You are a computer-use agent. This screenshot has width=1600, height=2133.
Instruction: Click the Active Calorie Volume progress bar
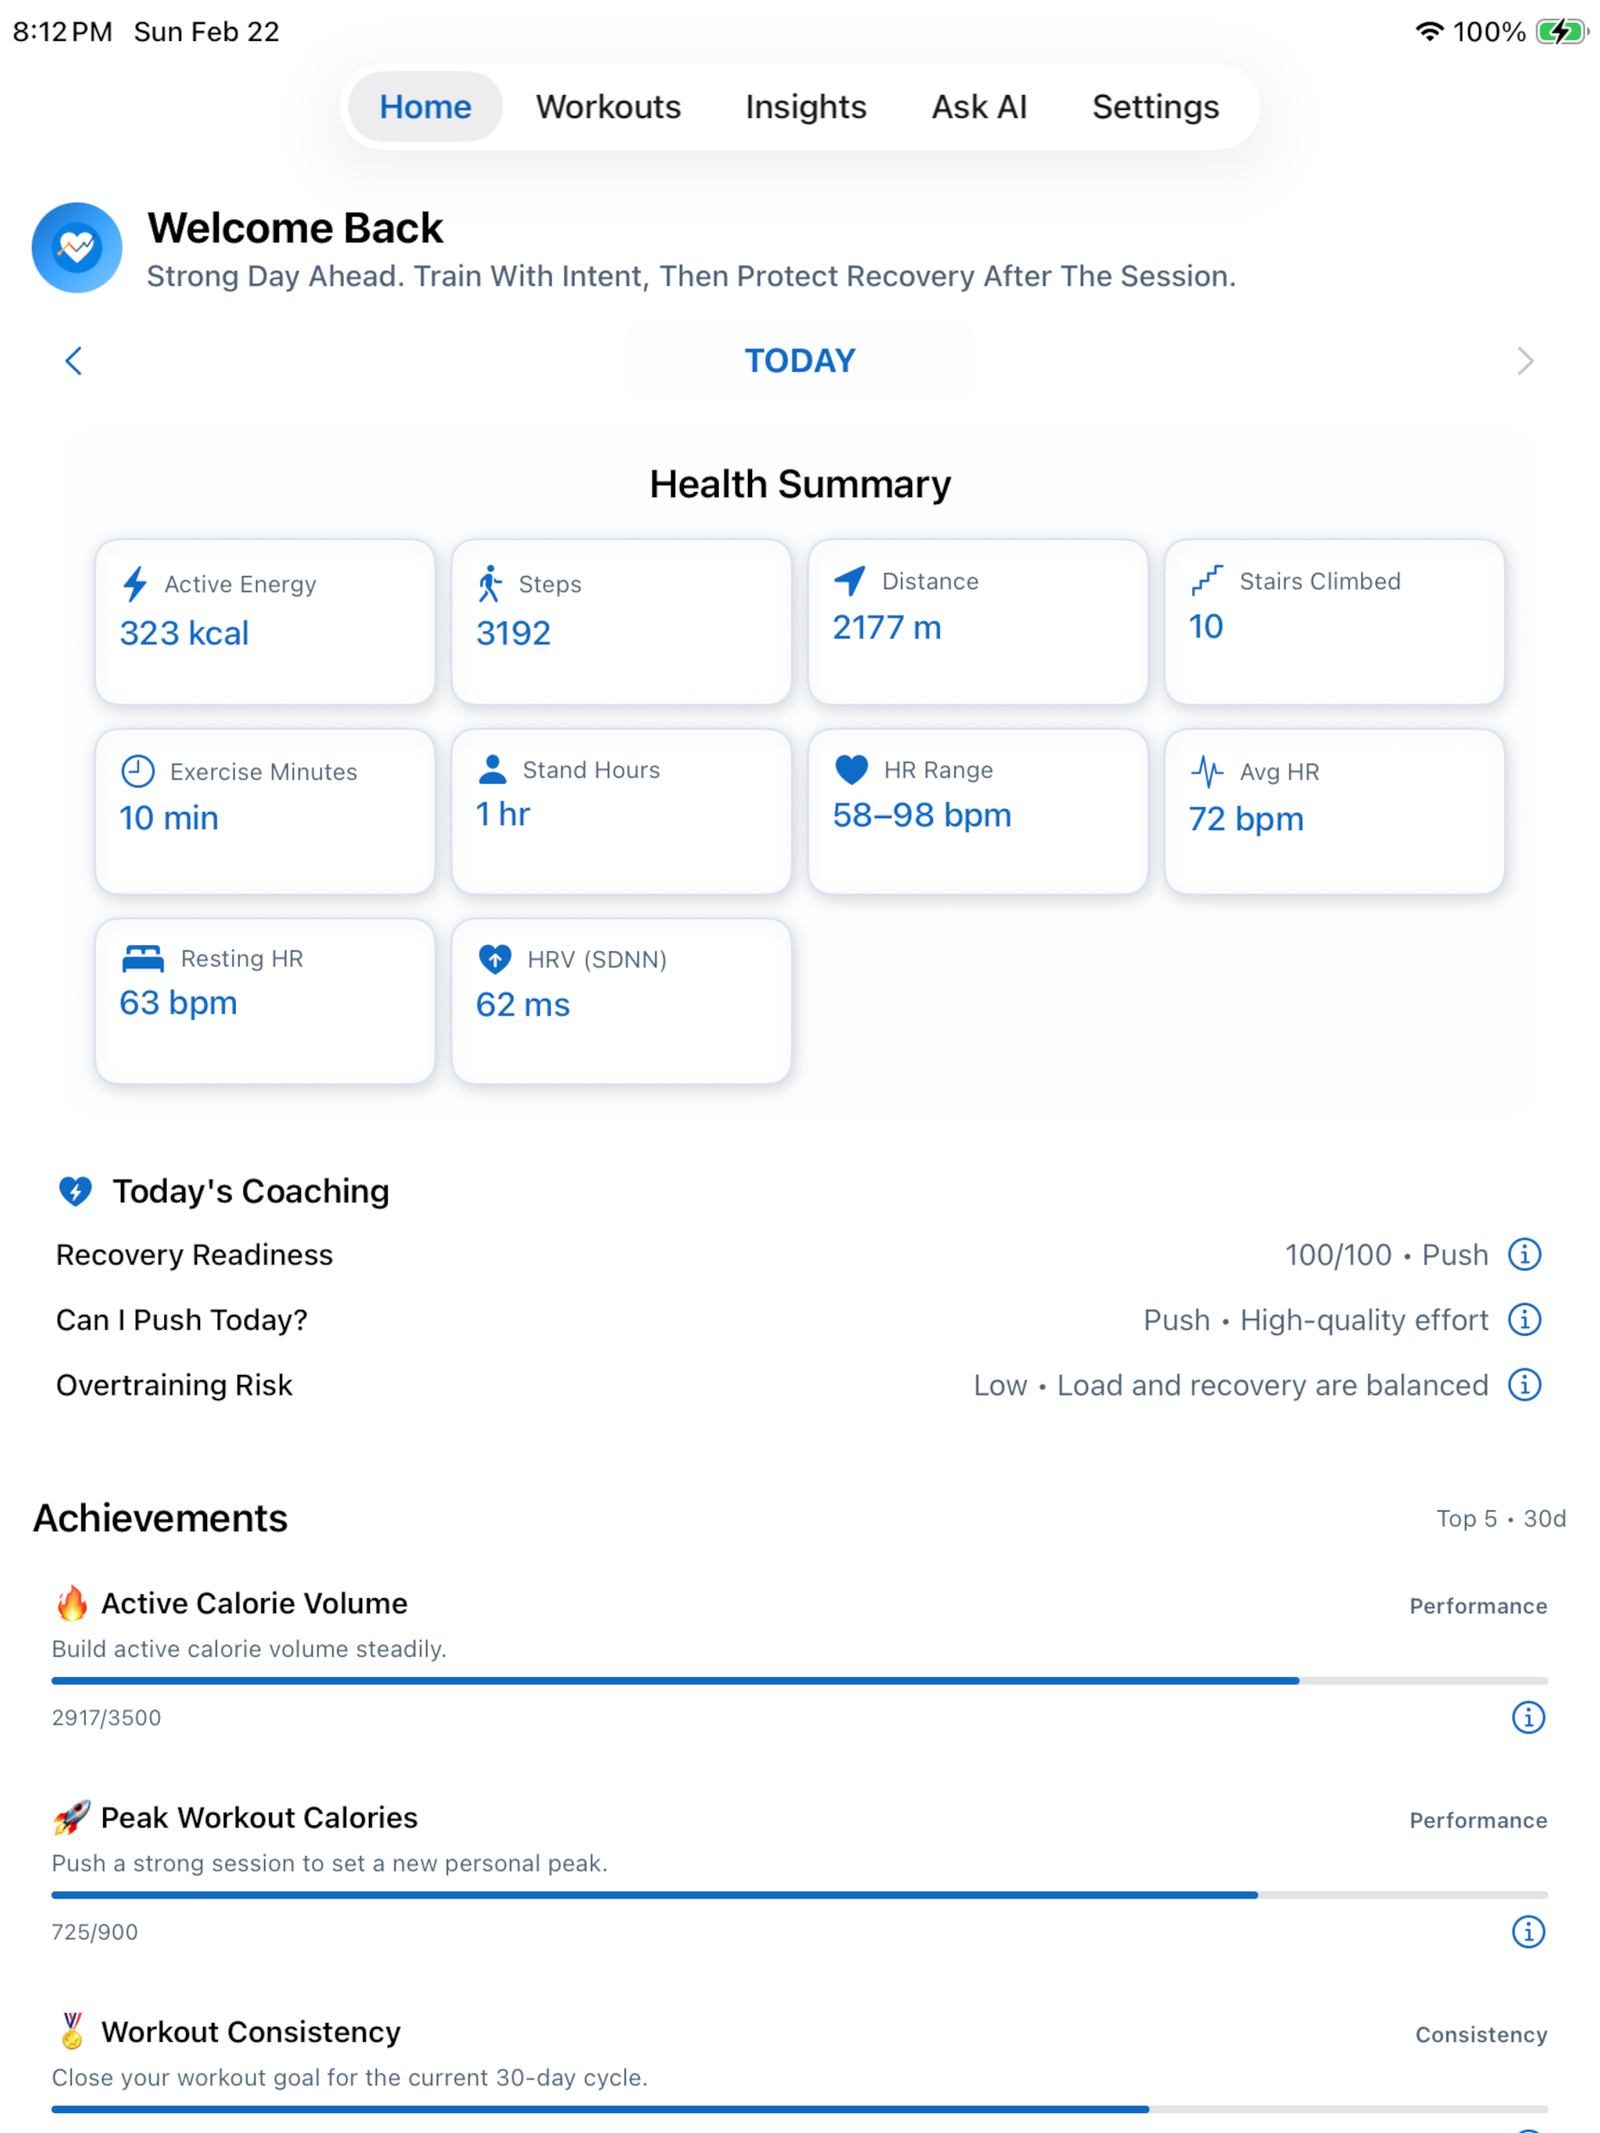pos(799,1681)
